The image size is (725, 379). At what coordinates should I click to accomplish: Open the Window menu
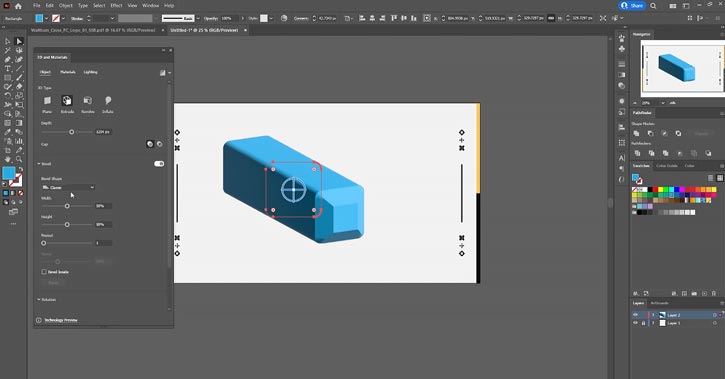pos(150,6)
